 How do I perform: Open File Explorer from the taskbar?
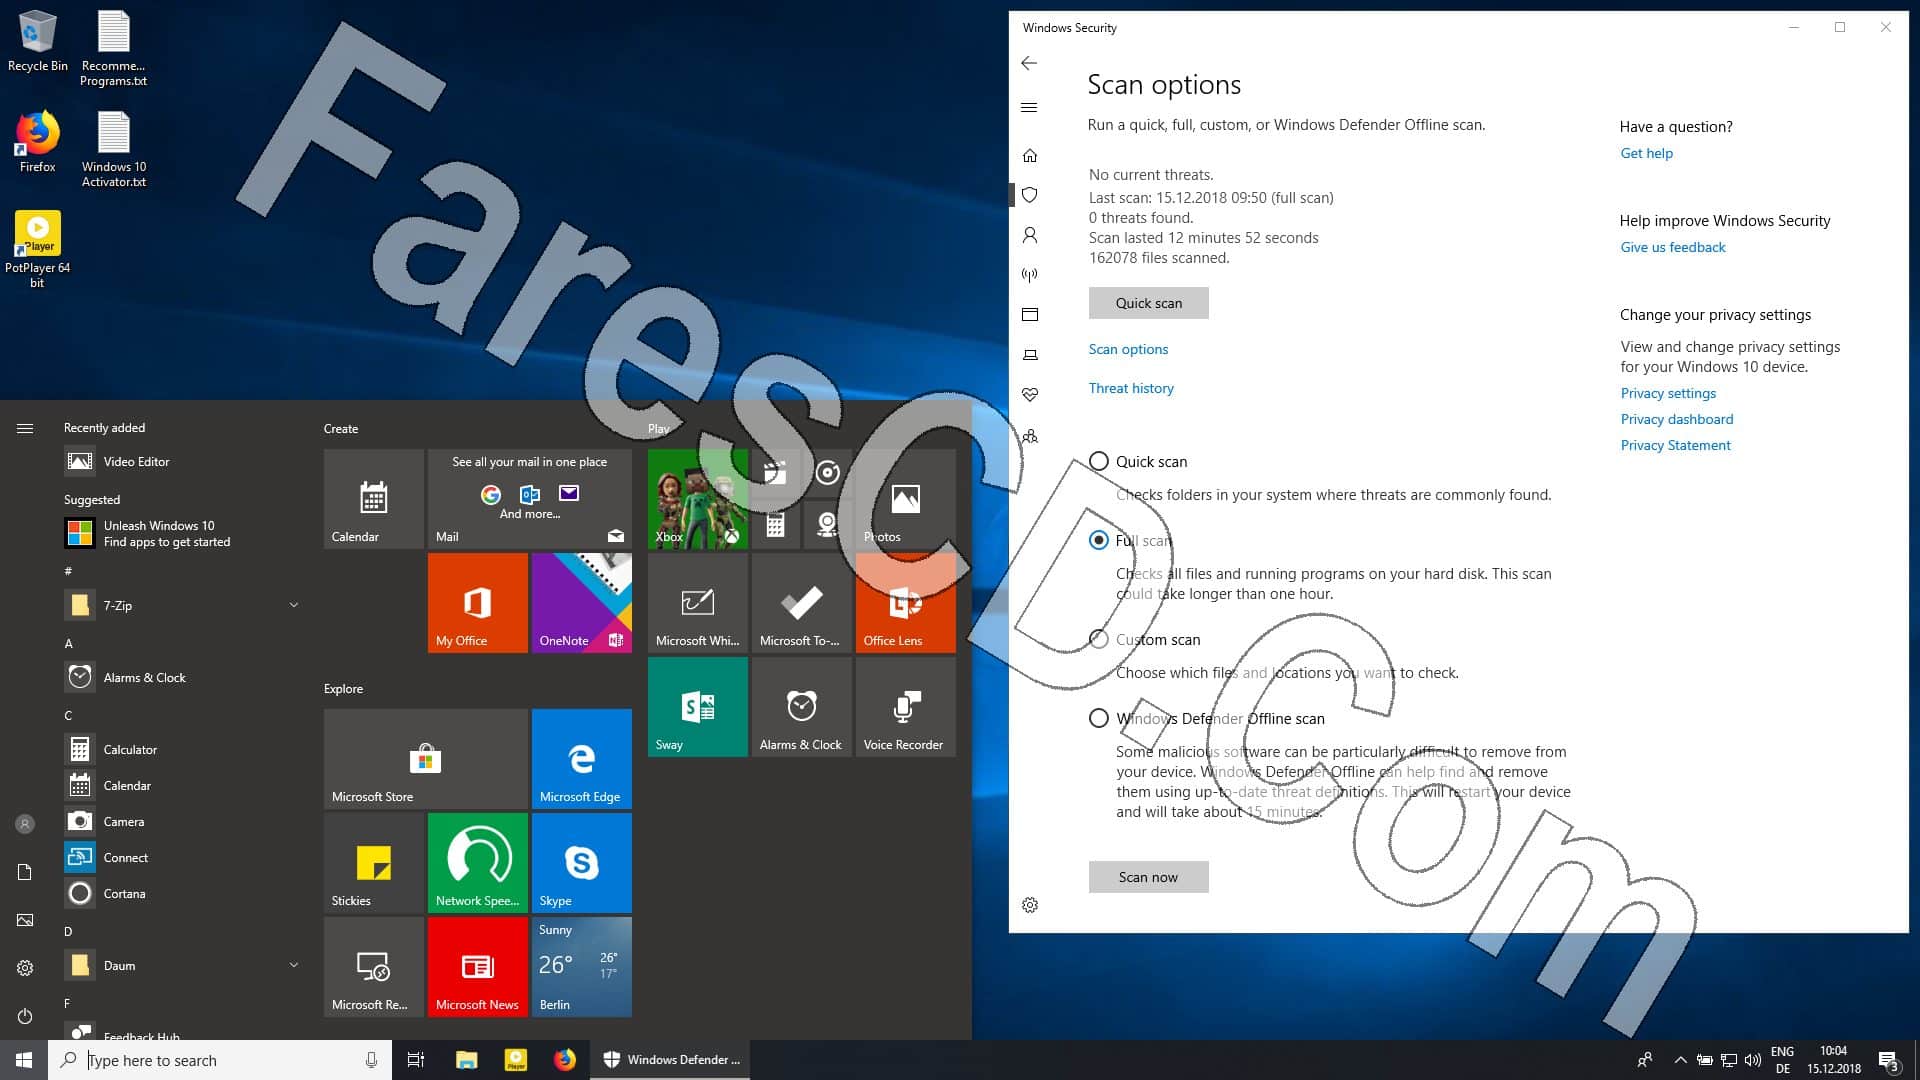(466, 1060)
